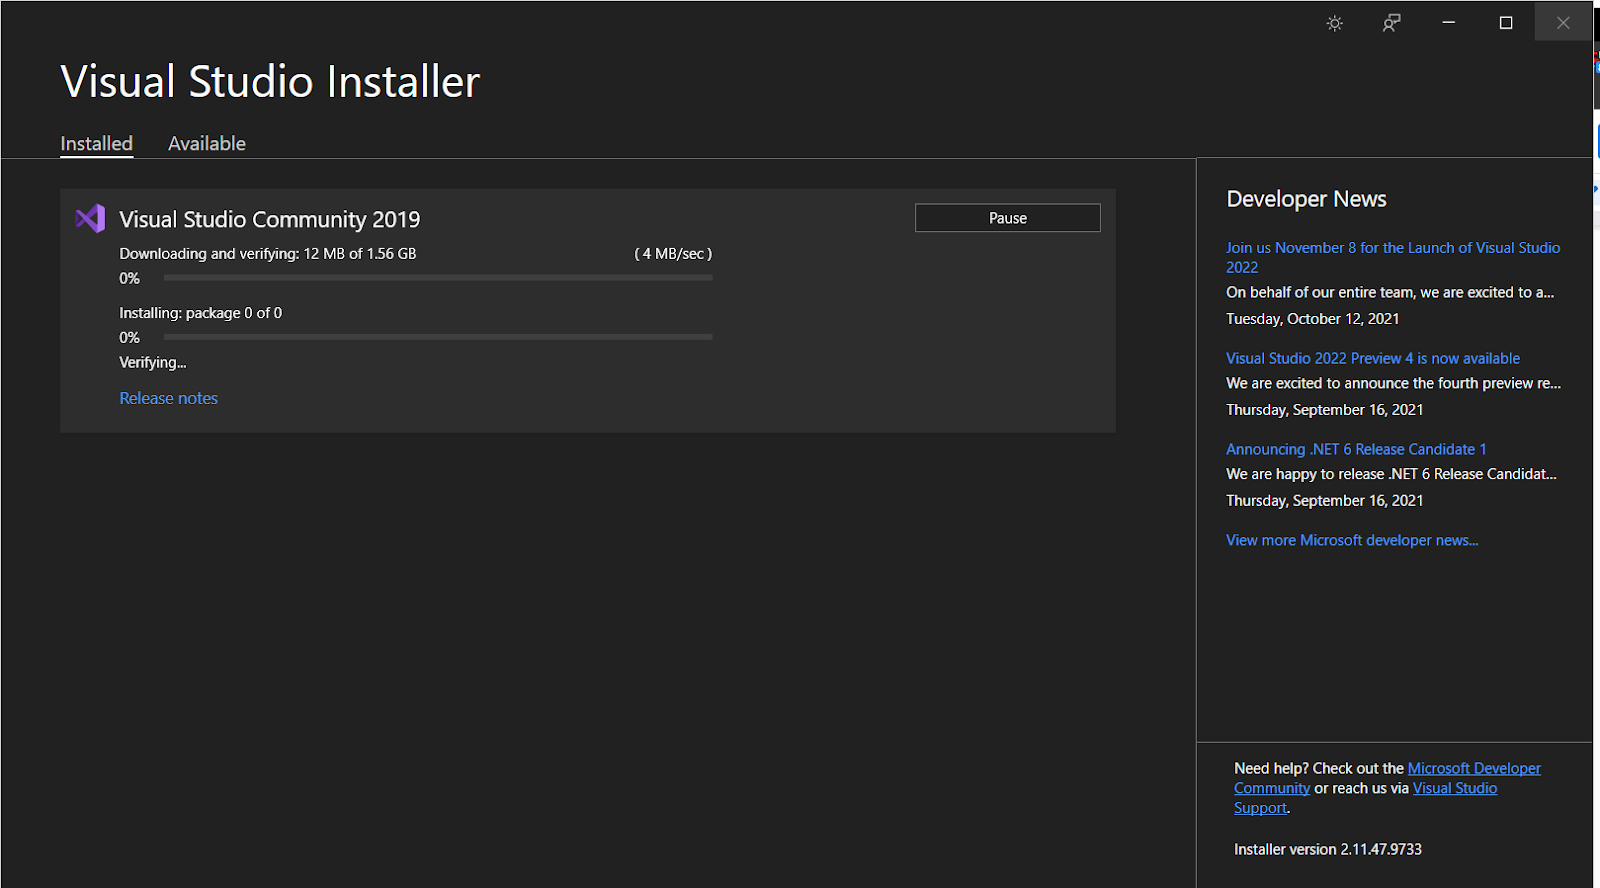Click the Visual Studio Installer title heading

tap(270, 82)
